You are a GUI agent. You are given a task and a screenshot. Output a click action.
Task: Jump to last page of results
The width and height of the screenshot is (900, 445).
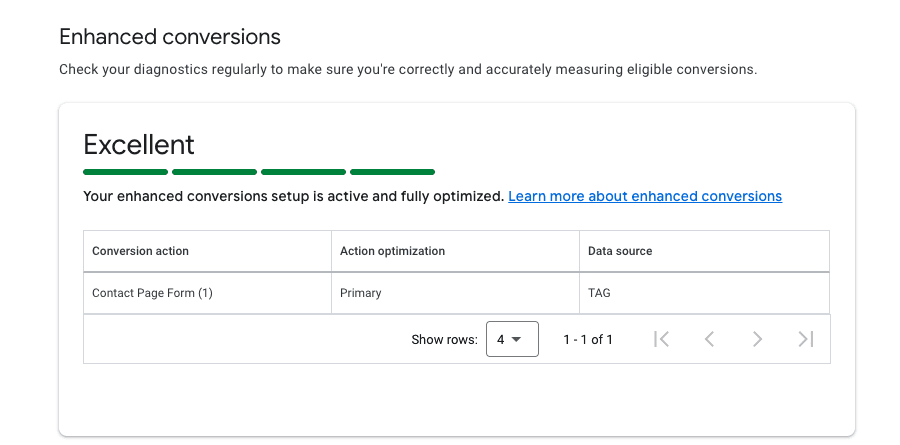point(806,339)
